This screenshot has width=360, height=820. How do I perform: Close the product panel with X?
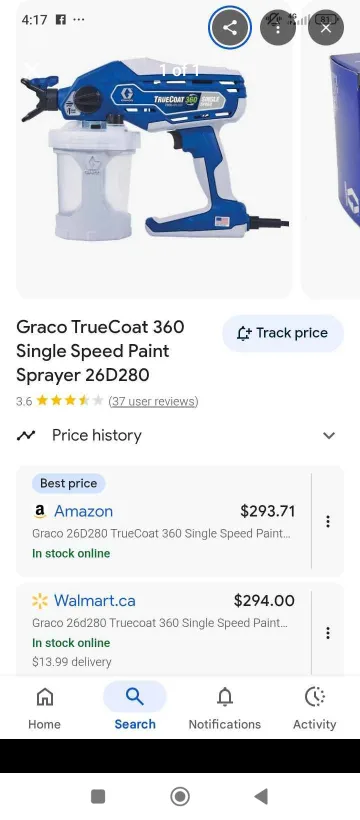325,27
